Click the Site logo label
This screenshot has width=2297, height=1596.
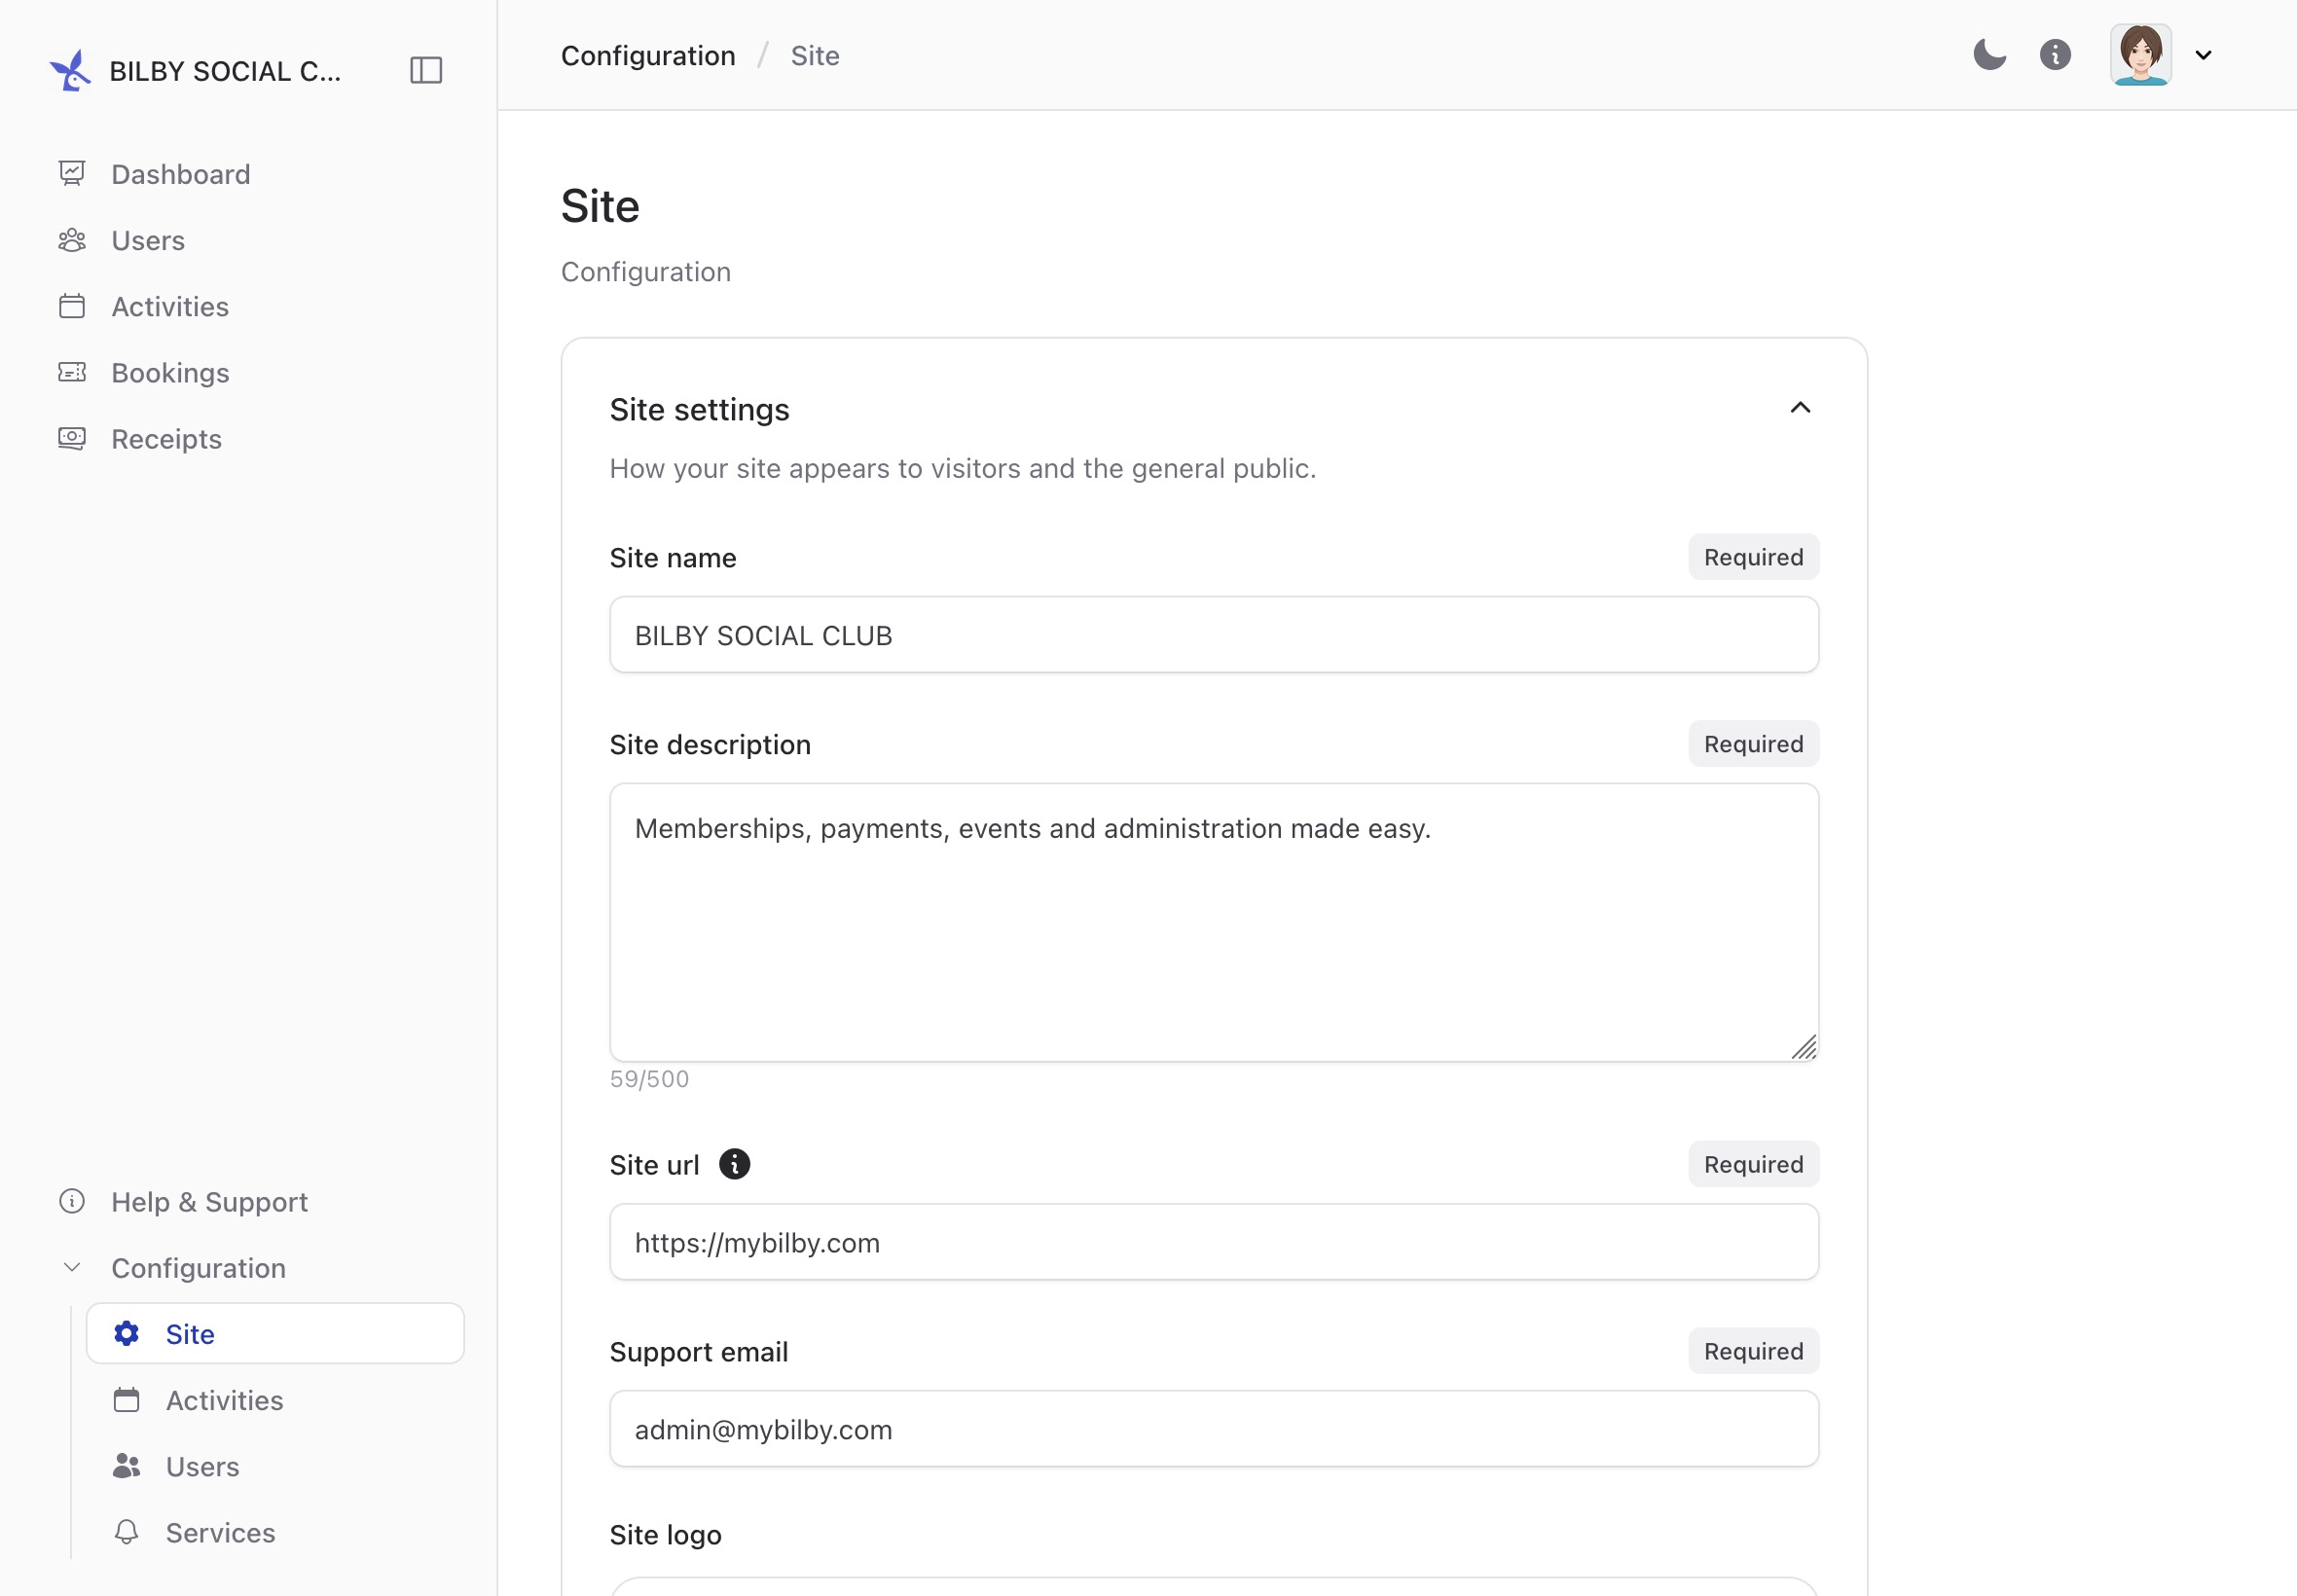pos(666,1534)
